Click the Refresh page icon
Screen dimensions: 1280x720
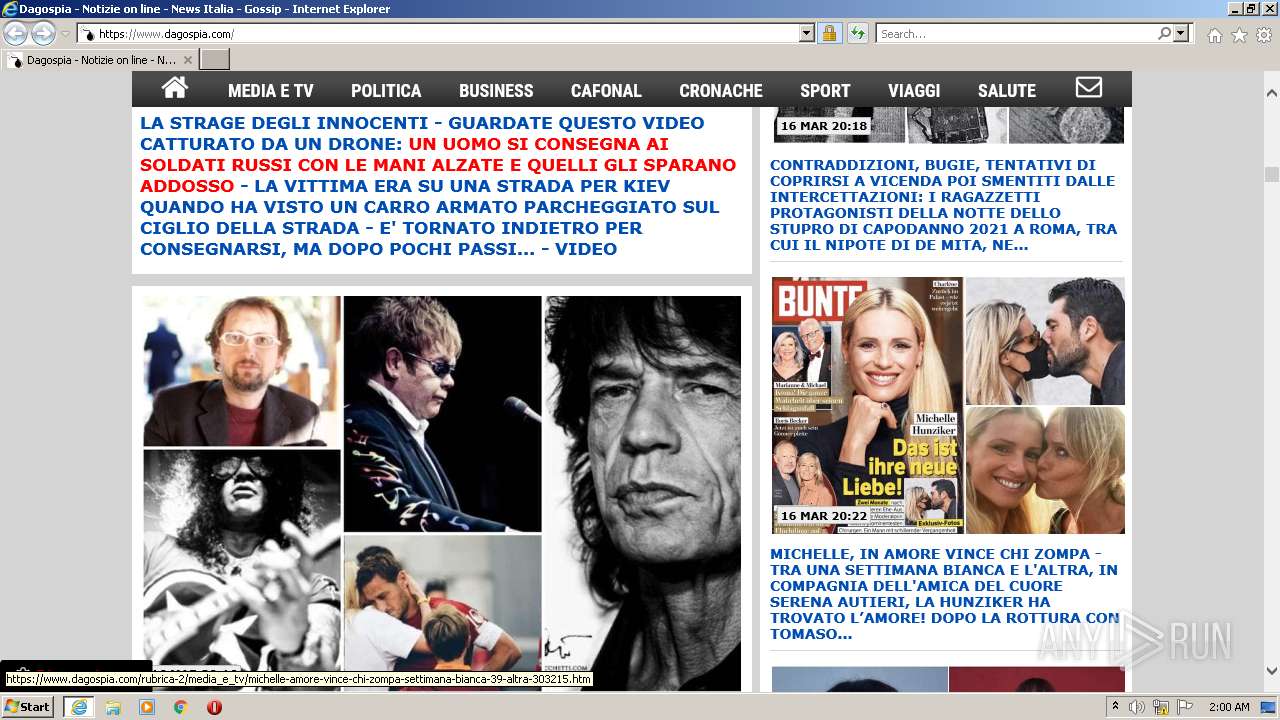857,34
